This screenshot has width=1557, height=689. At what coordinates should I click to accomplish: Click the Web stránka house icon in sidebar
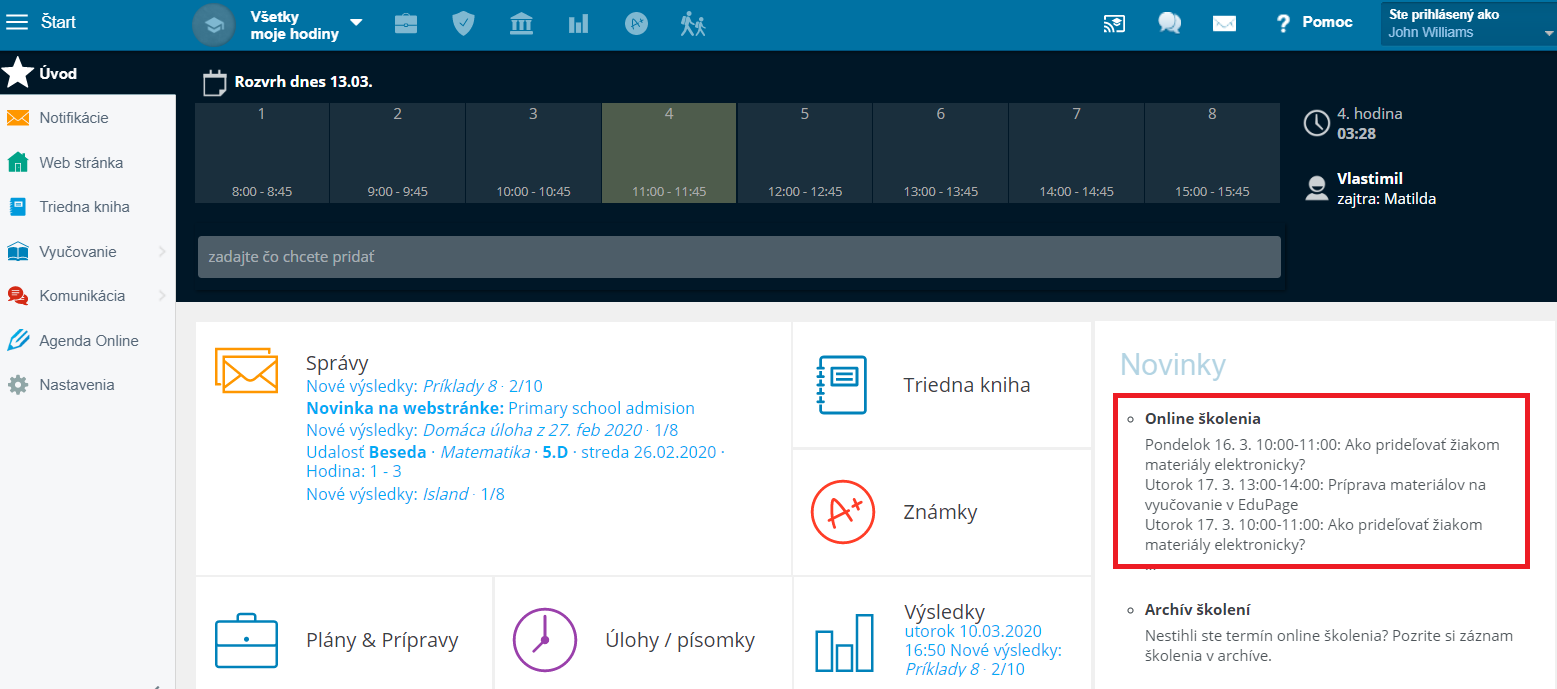(x=18, y=162)
